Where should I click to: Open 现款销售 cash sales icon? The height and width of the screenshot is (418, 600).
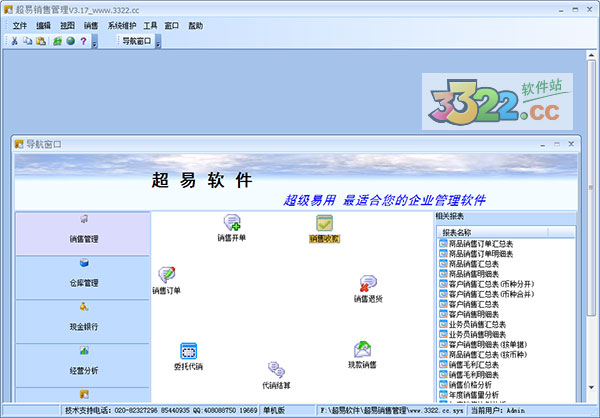coord(362,354)
